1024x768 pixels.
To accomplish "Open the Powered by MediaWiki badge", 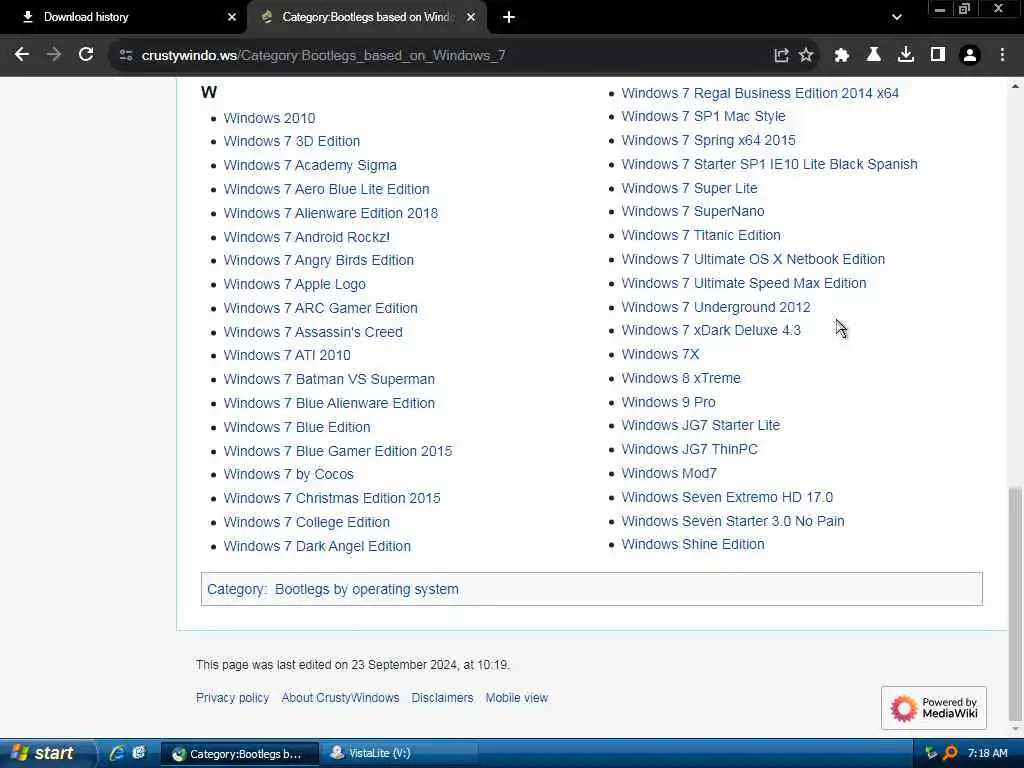I will pyautogui.click(x=934, y=708).
